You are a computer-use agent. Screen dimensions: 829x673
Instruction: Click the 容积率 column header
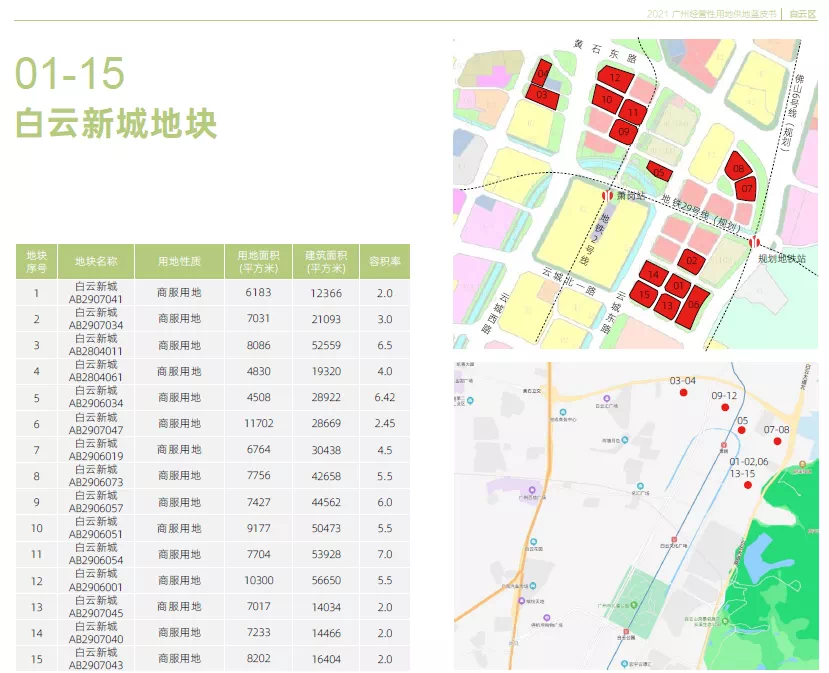(x=385, y=261)
